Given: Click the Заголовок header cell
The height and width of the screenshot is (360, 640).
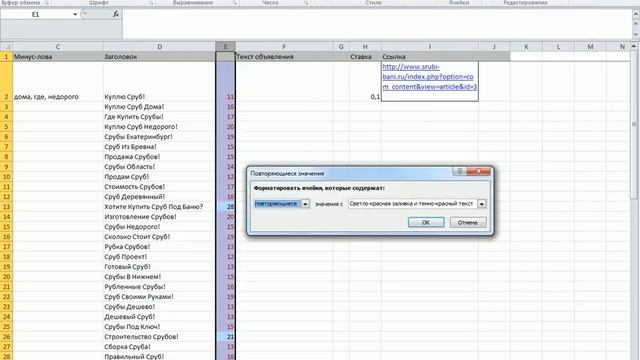Looking at the screenshot, I should [x=159, y=57].
